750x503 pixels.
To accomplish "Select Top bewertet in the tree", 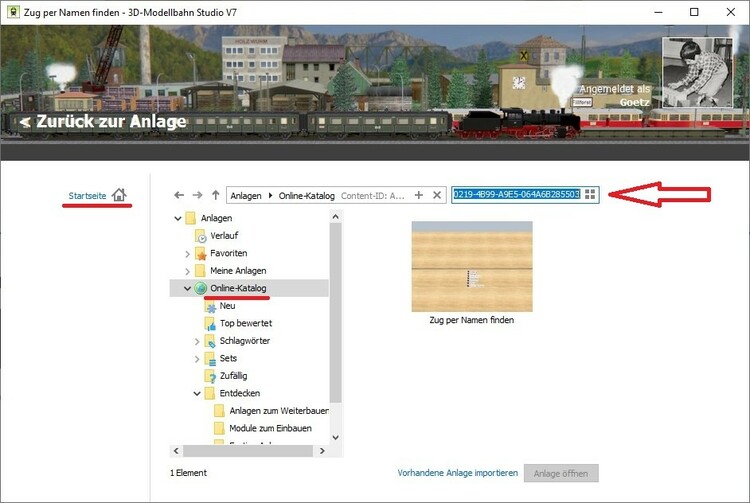I will click(x=246, y=323).
